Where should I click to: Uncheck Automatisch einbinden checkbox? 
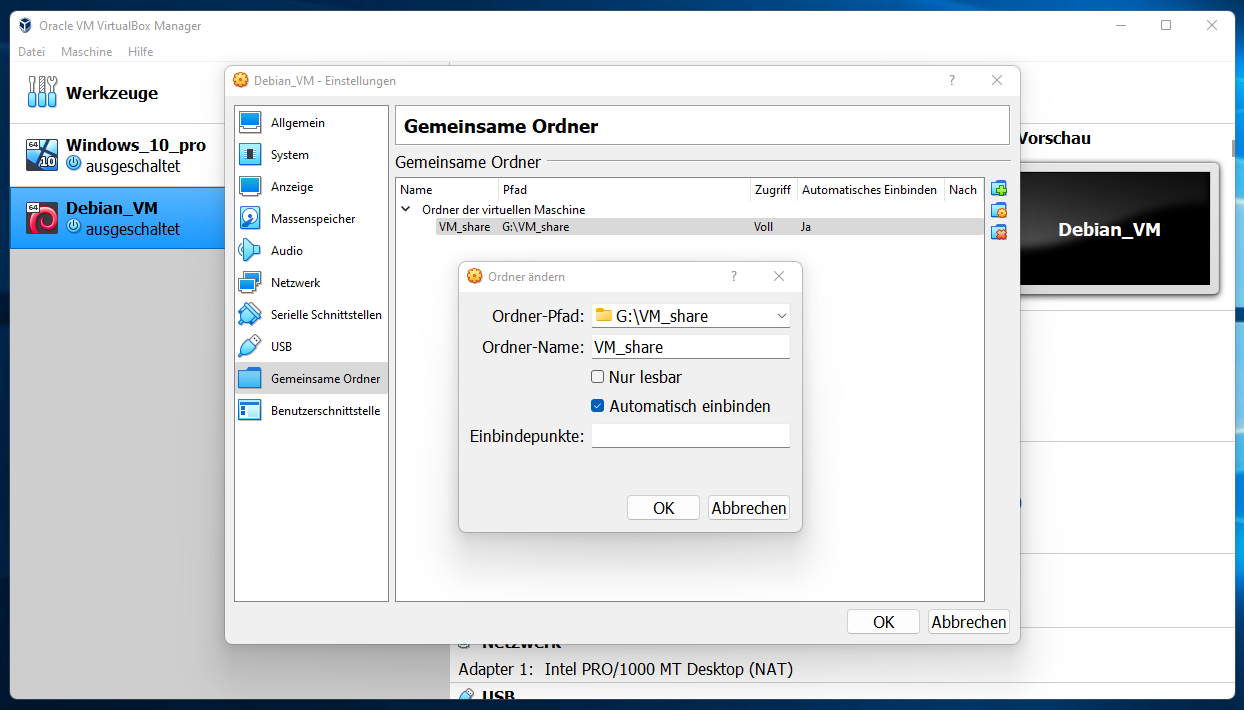pyautogui.click(x=598, y=406)
